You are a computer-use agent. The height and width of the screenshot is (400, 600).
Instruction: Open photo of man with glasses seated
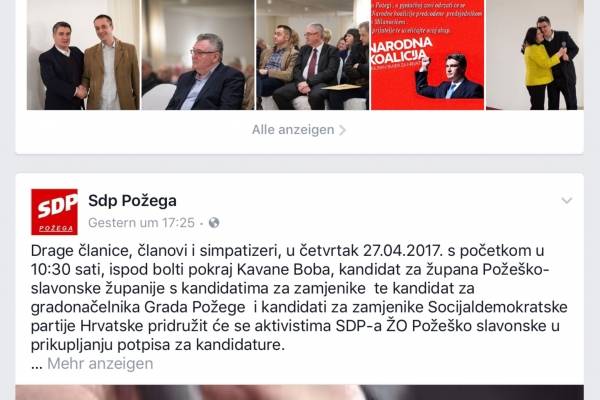coord(198,55)
